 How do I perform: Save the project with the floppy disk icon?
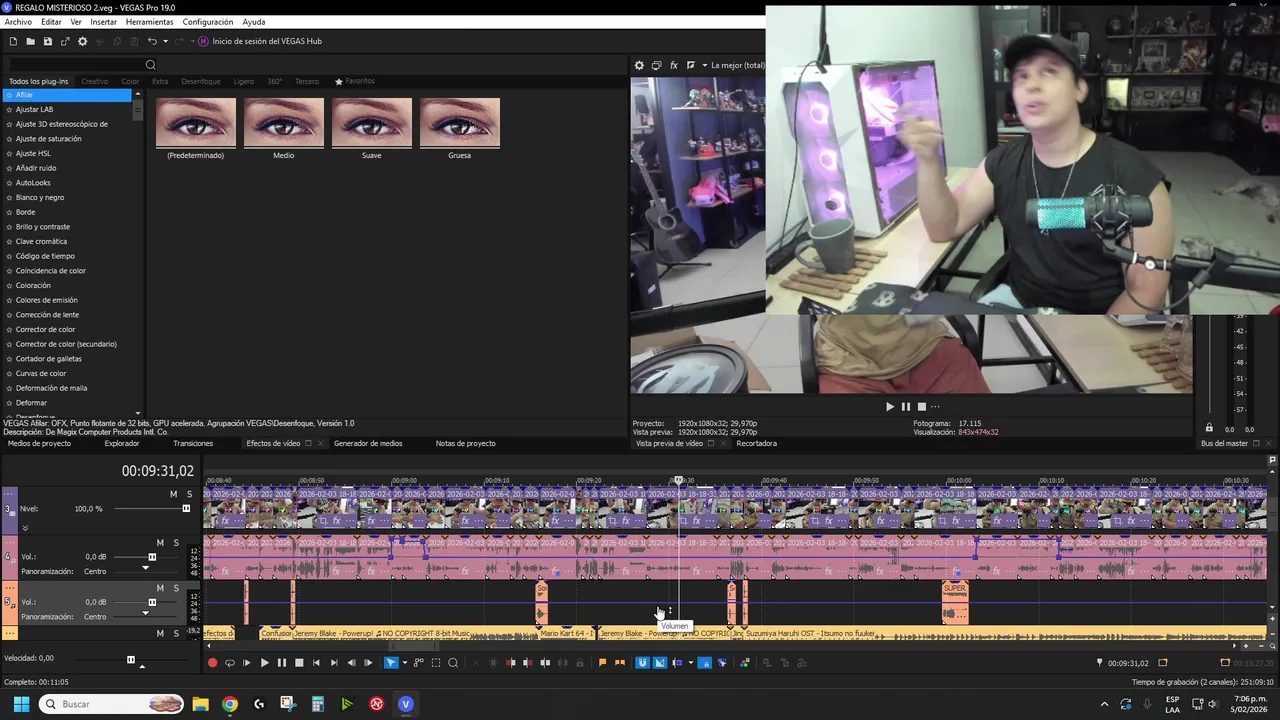[47, 41]
